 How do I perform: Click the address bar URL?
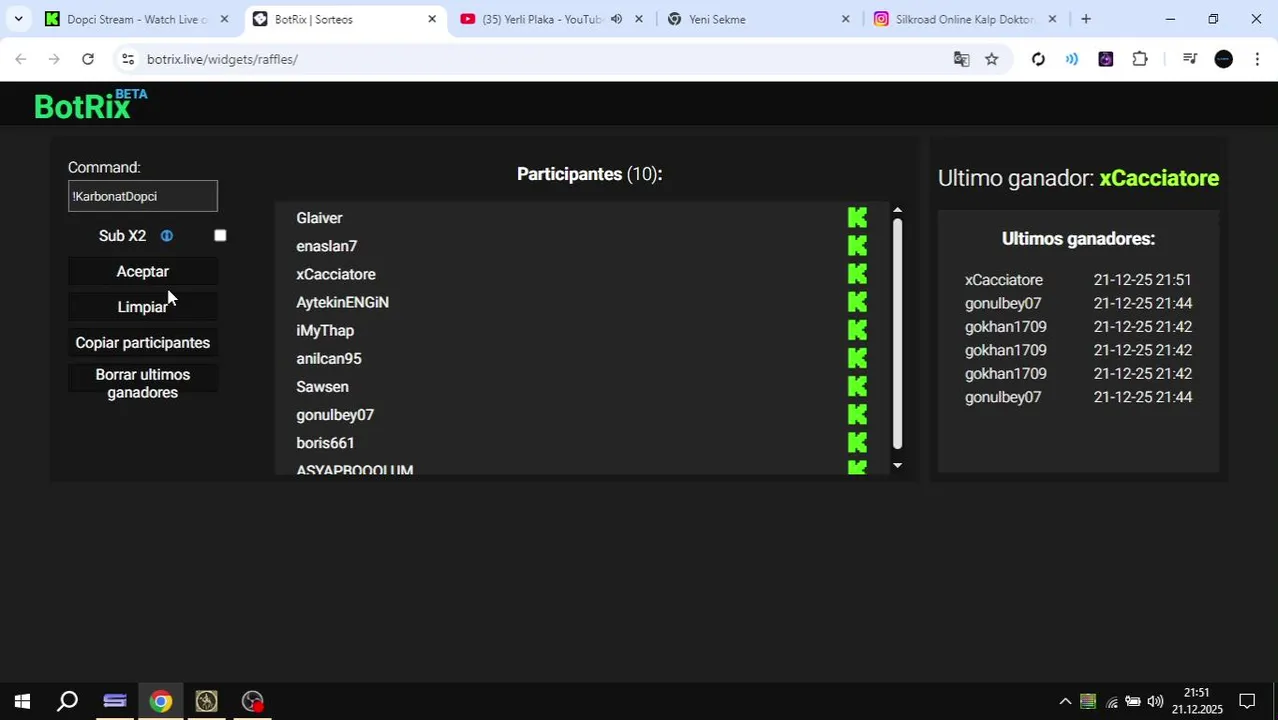(x=222, y=59)
